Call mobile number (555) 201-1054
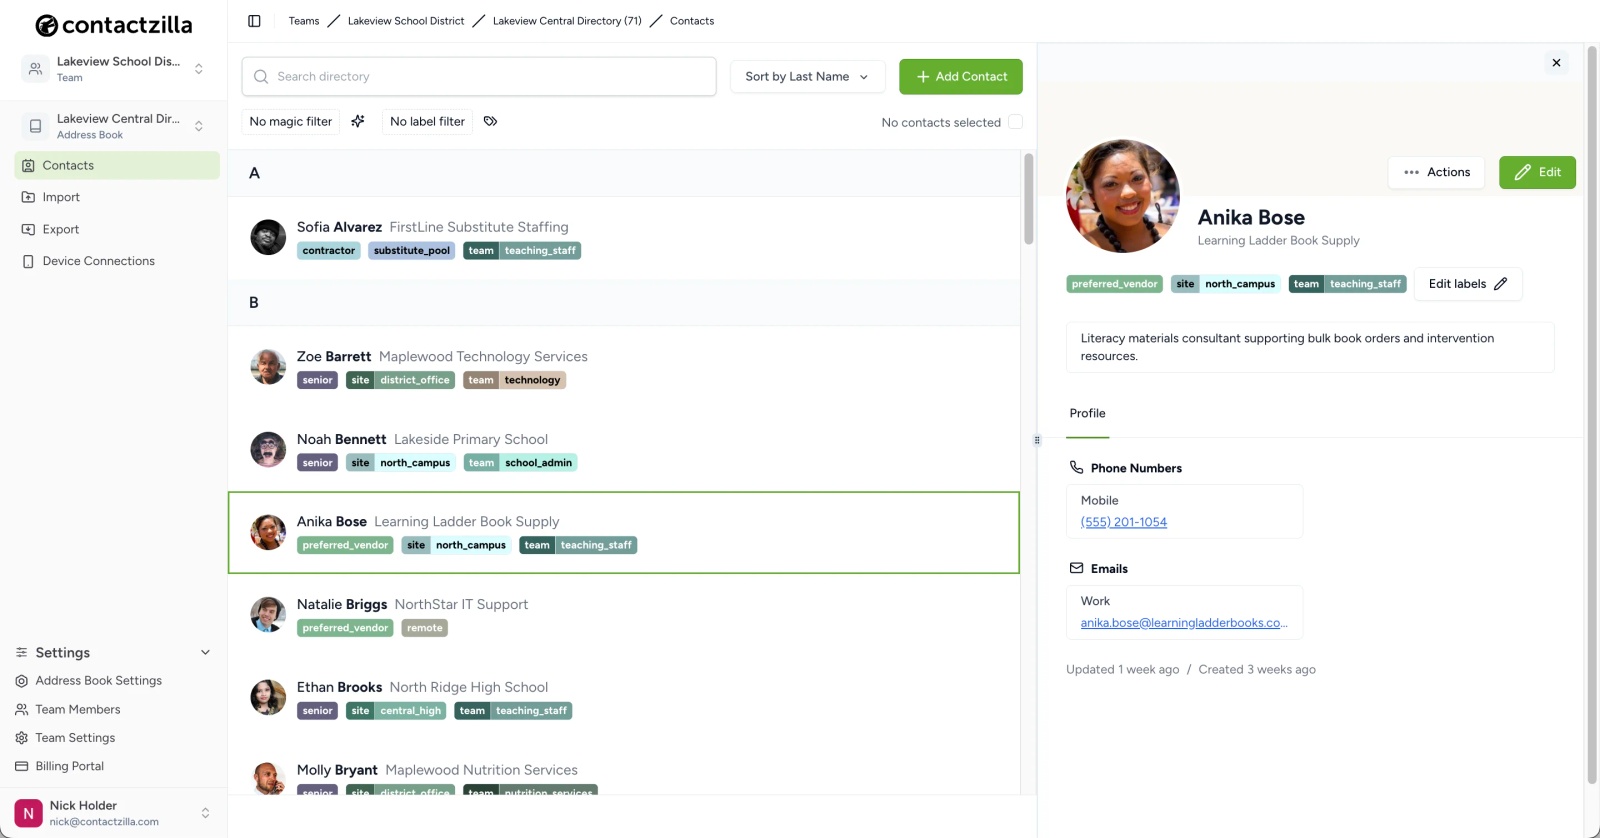Screen dimensions: 1600x838 [x=1123, y=522]
